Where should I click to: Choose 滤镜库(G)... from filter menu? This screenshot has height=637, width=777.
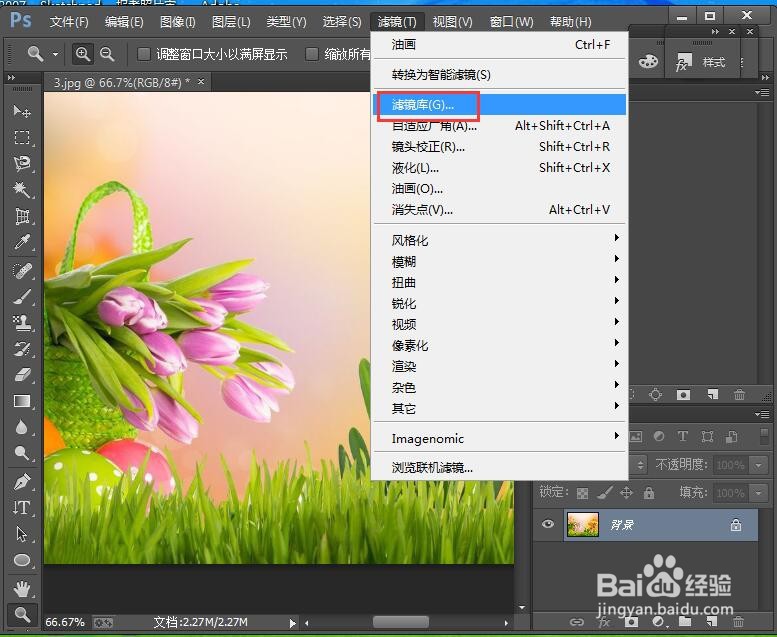500,105
